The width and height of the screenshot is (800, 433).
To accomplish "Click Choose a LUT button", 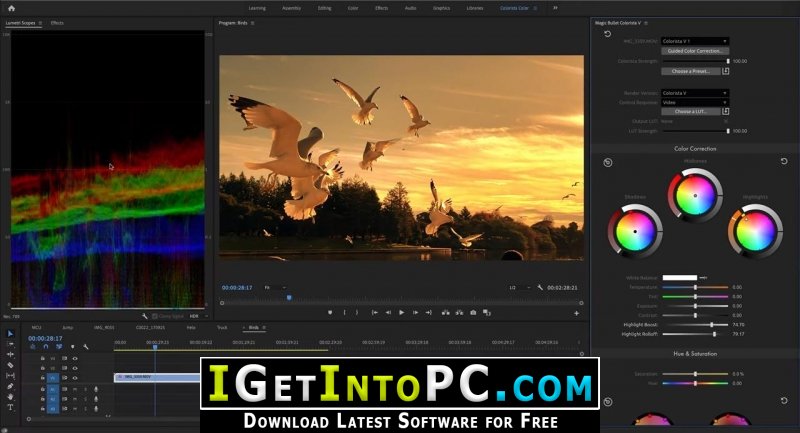I will [691, 111].
